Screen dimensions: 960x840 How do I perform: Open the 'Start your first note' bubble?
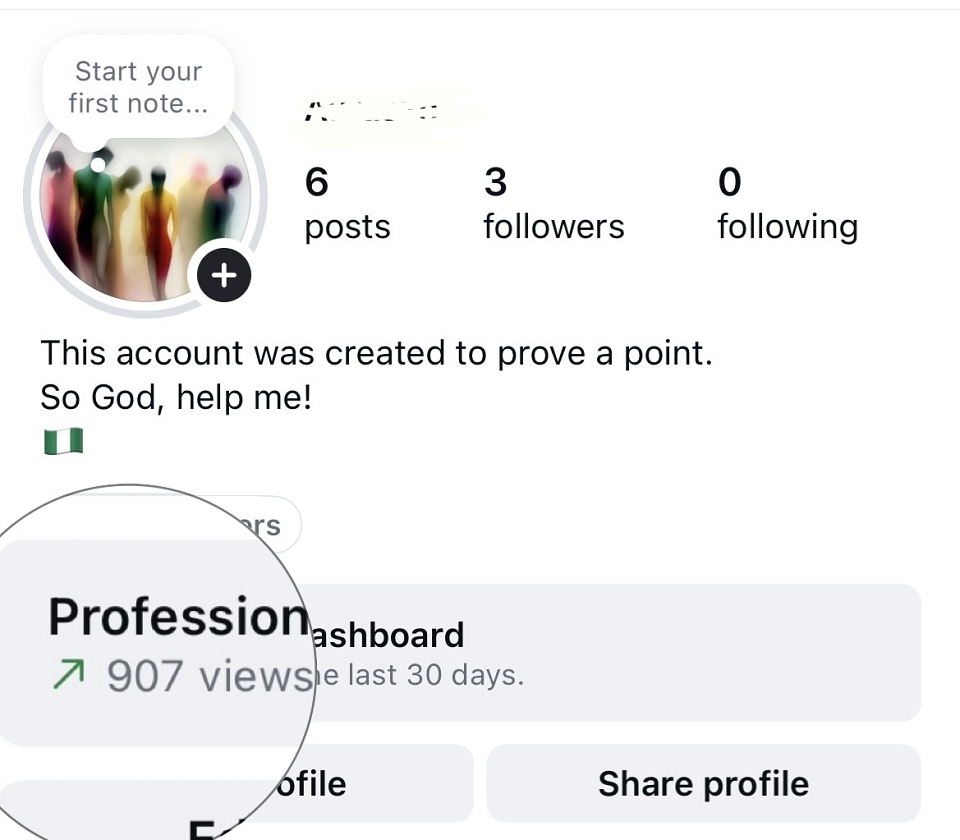click(x=138, y=87)
